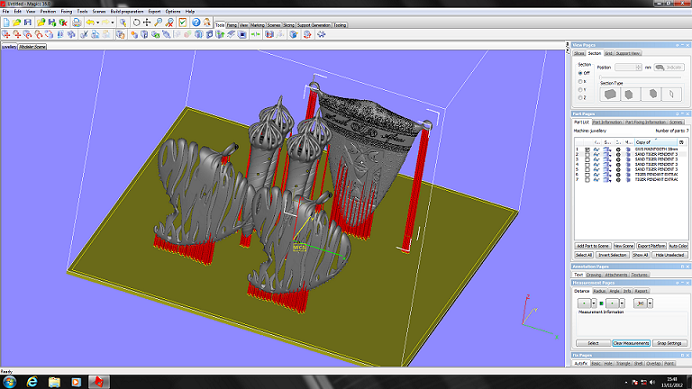
Task: Select the Rotate view tool
Action: coord(136,23)
